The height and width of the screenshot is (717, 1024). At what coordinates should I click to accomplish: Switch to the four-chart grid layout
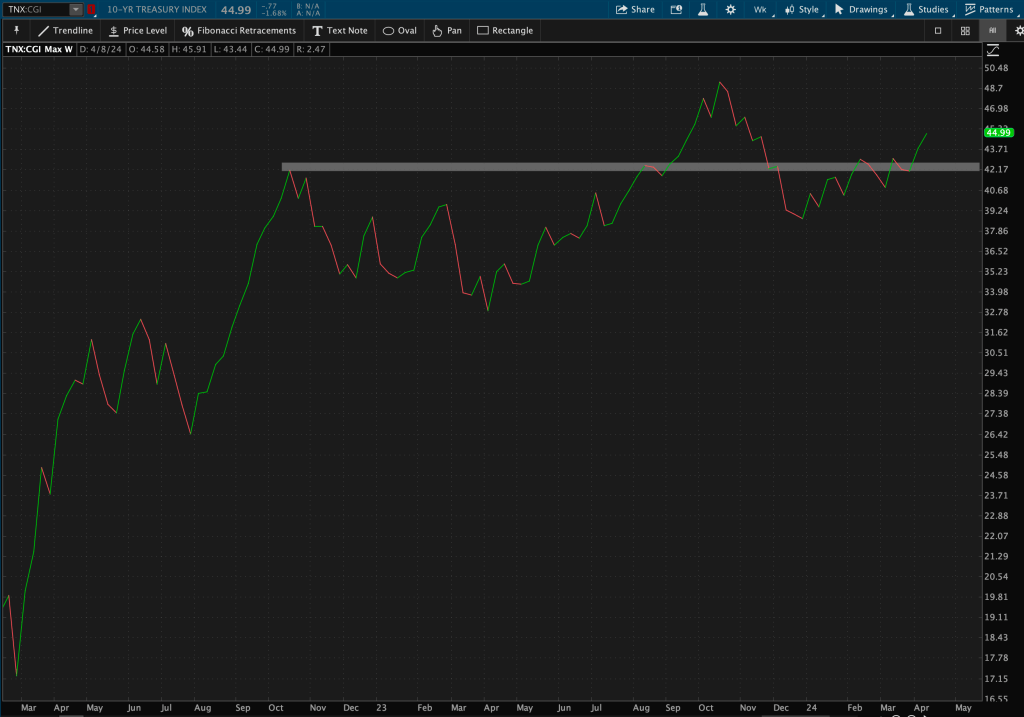[x=965, y=30]
